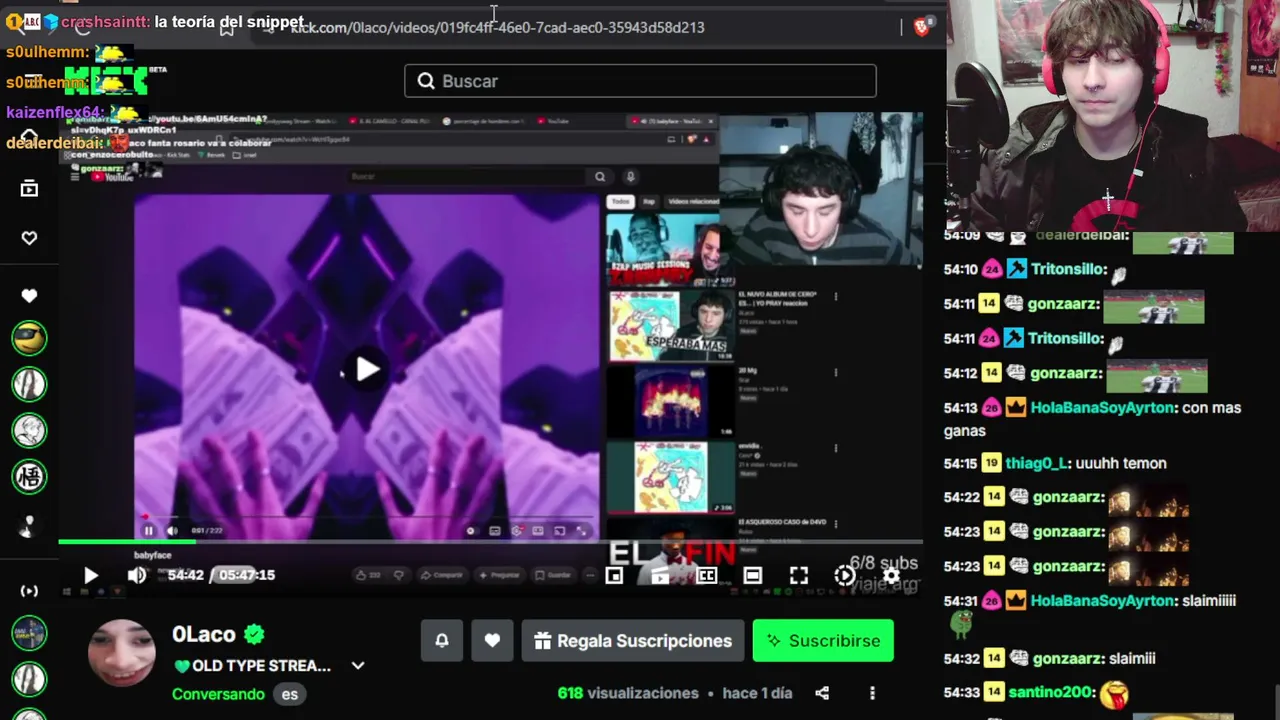Open the Conversando category link

click(x=218, y=694)
